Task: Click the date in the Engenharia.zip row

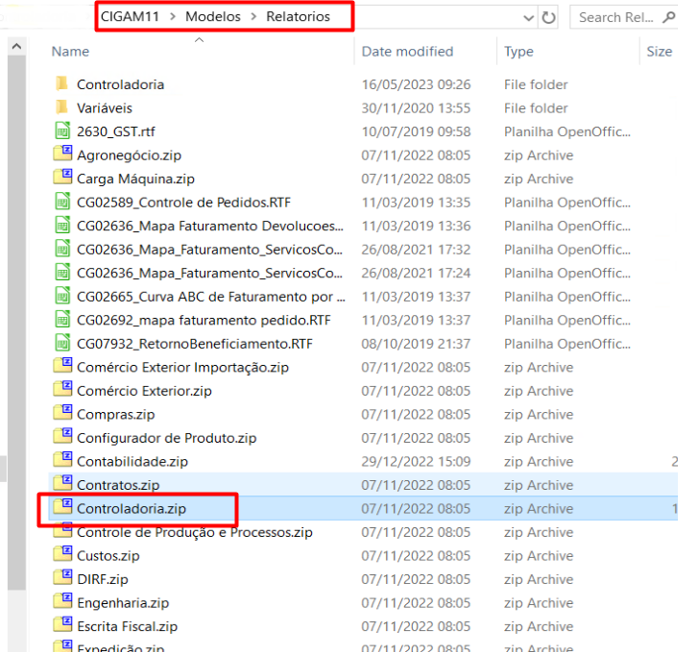Action: [416, 603]
